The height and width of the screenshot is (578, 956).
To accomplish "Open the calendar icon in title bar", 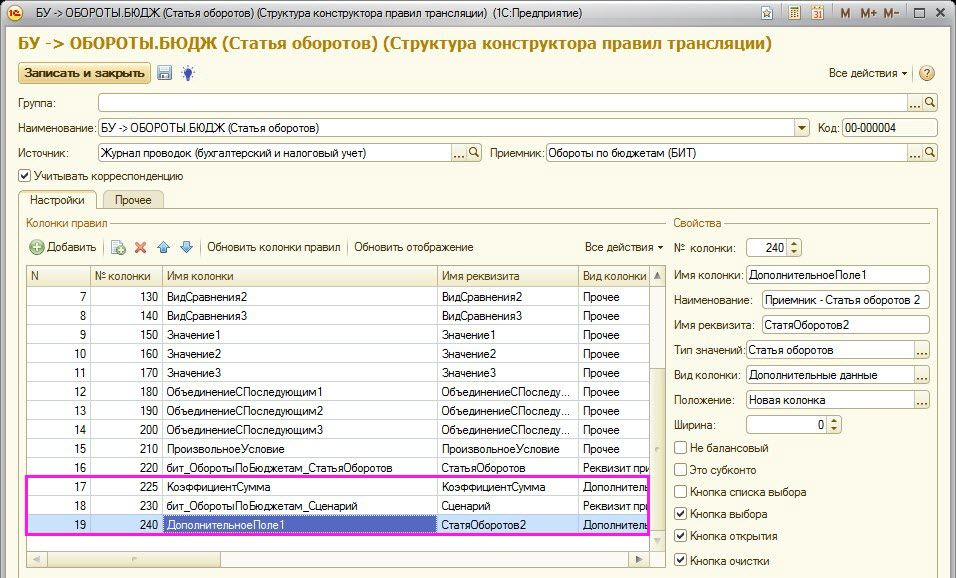I will click(817, 13).
